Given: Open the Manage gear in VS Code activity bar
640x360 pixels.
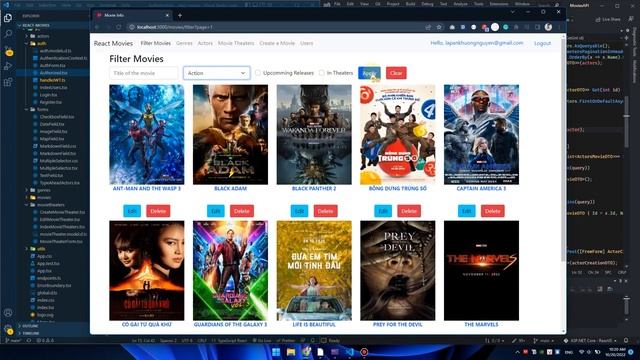Looking at the screenshot, I should 8,328.
